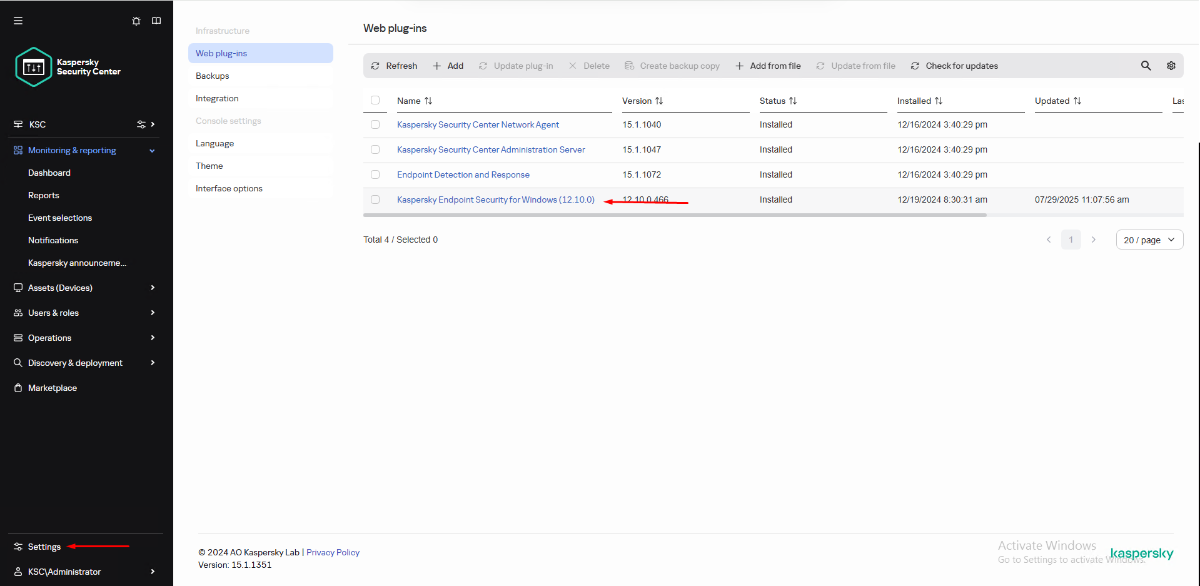Open the KSC server properties sliders icon
This screenshot has width=1200, height=586.
pyautogui.click(x=141, y=124)
